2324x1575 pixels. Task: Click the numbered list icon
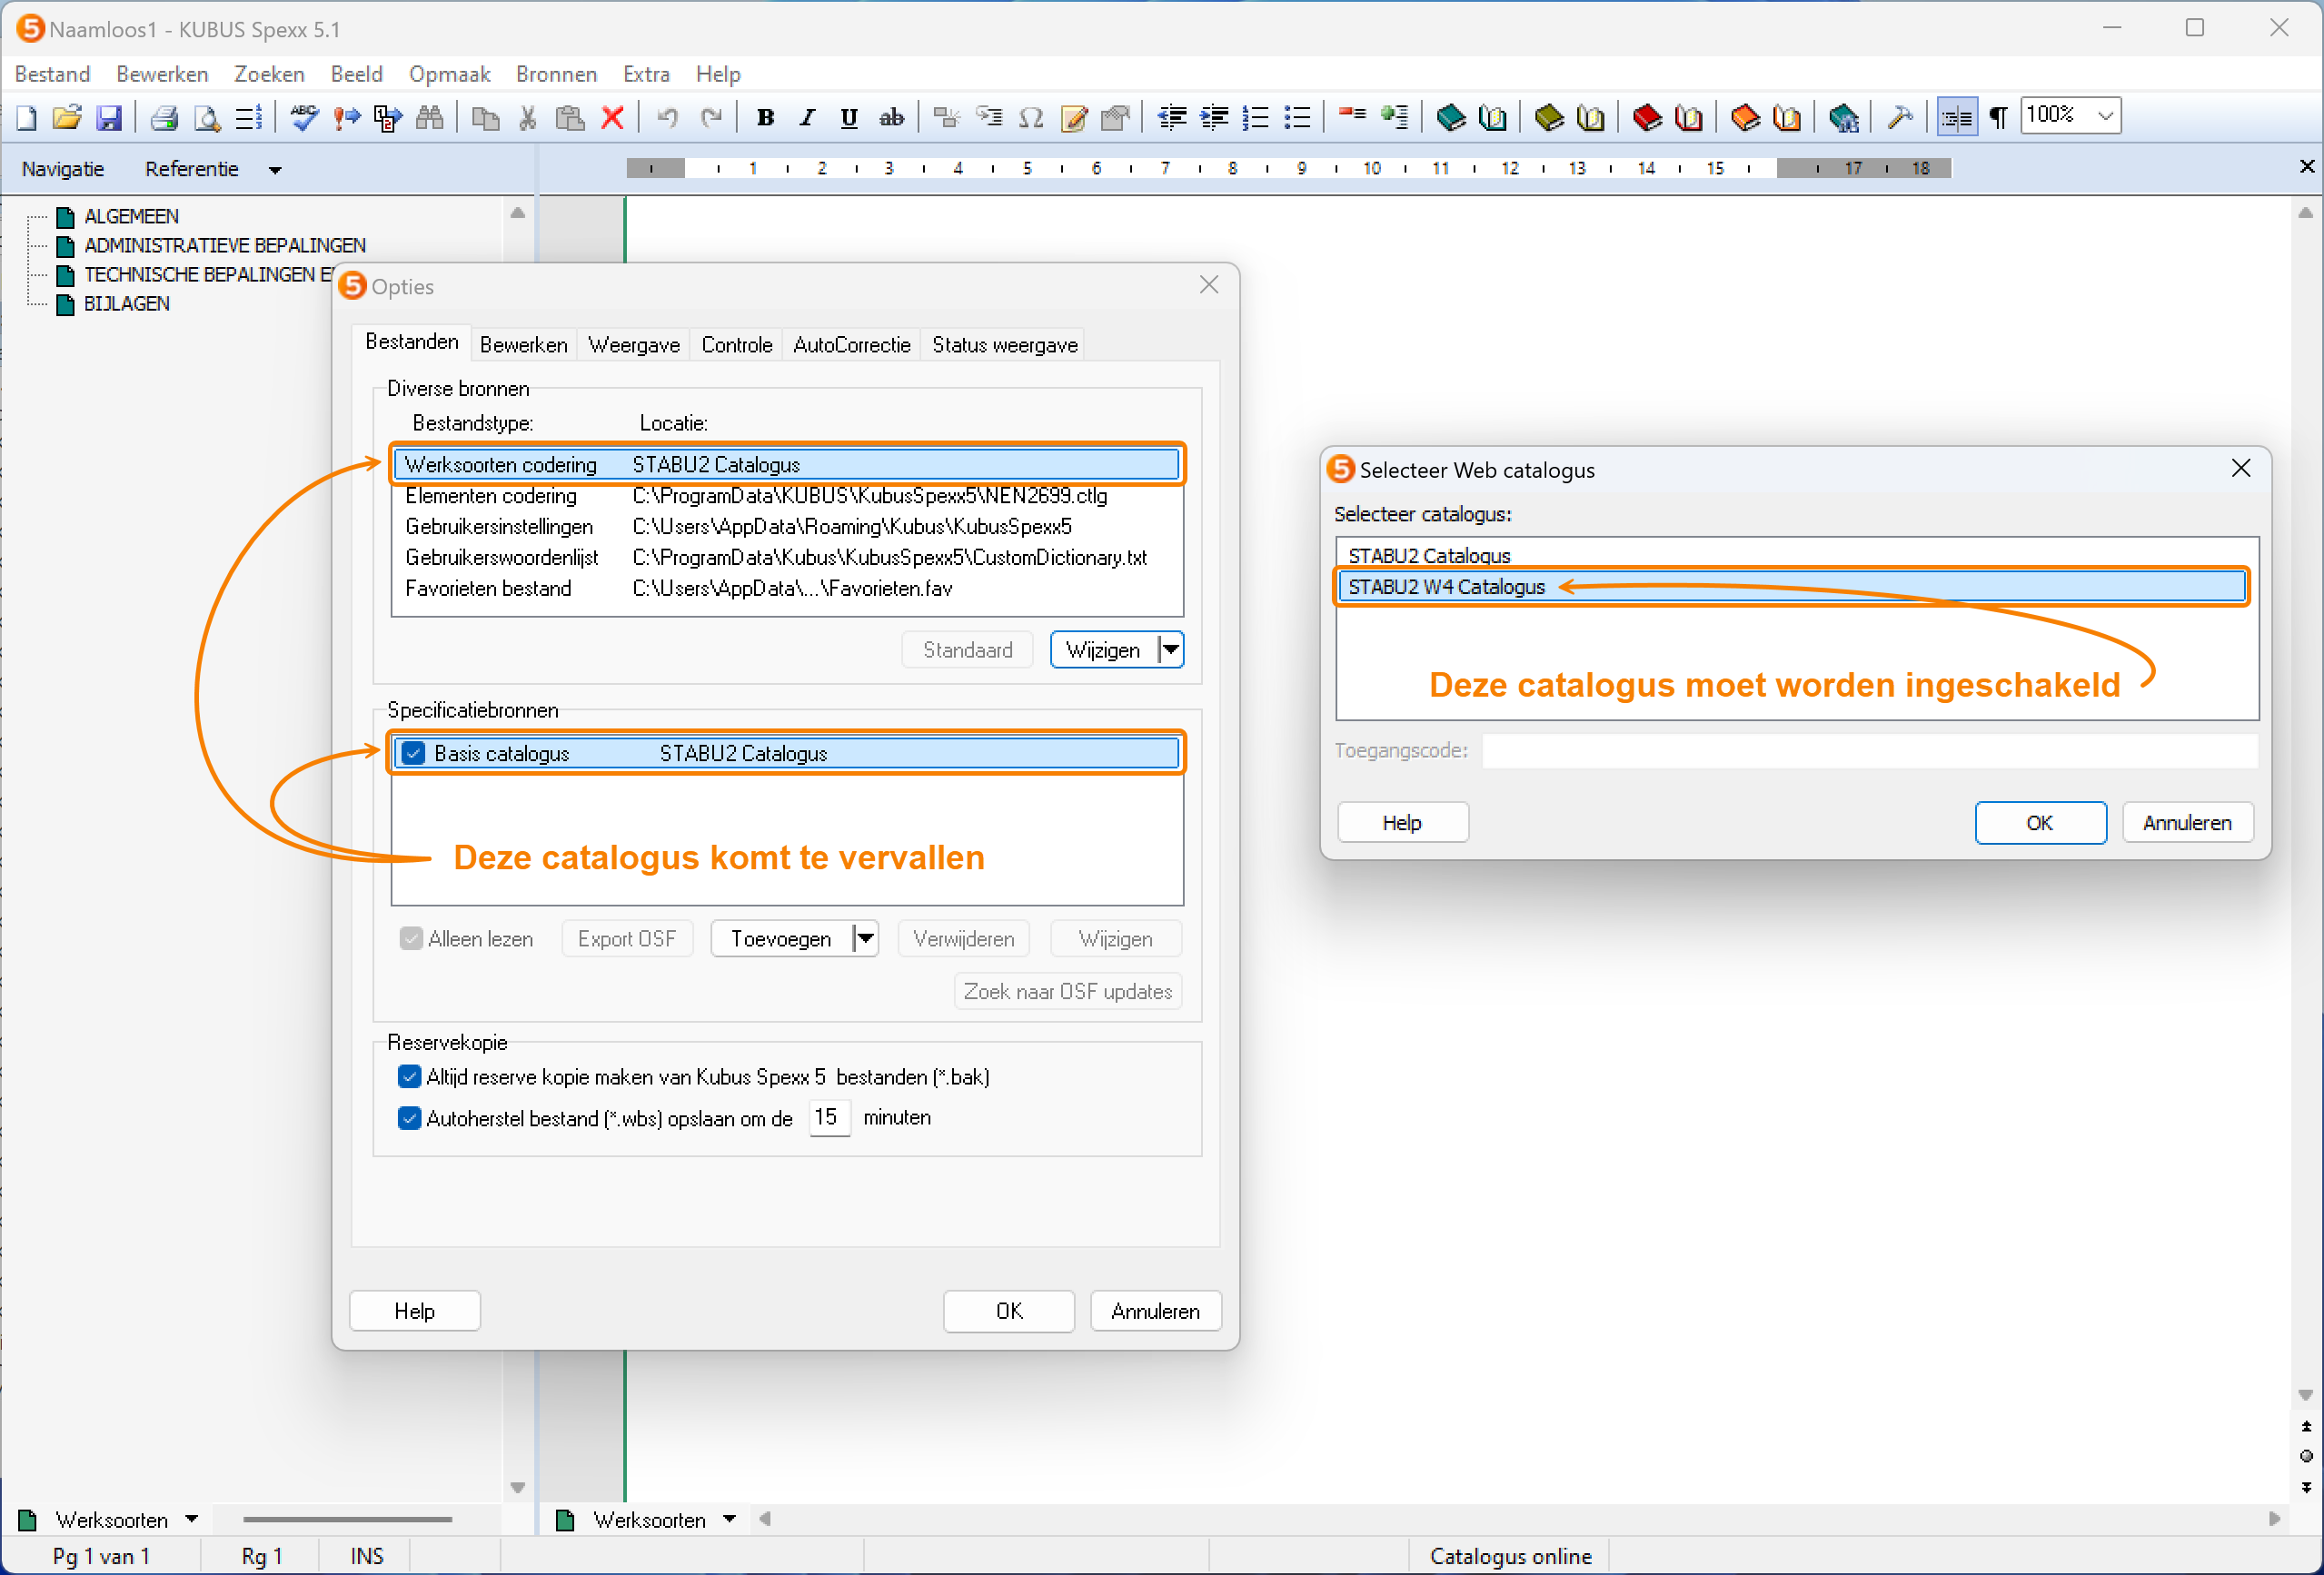click(1255, 118)
